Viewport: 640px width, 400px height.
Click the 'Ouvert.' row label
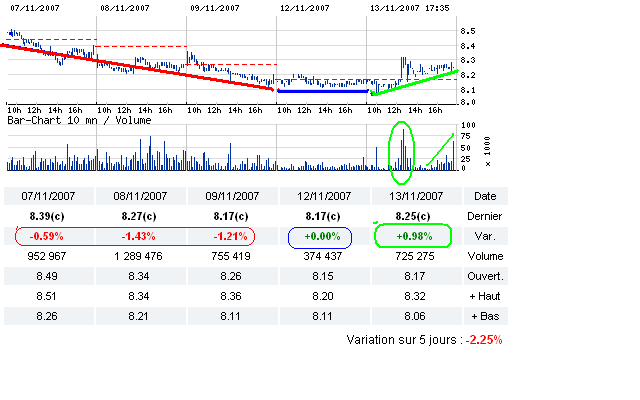coord(485,276)
